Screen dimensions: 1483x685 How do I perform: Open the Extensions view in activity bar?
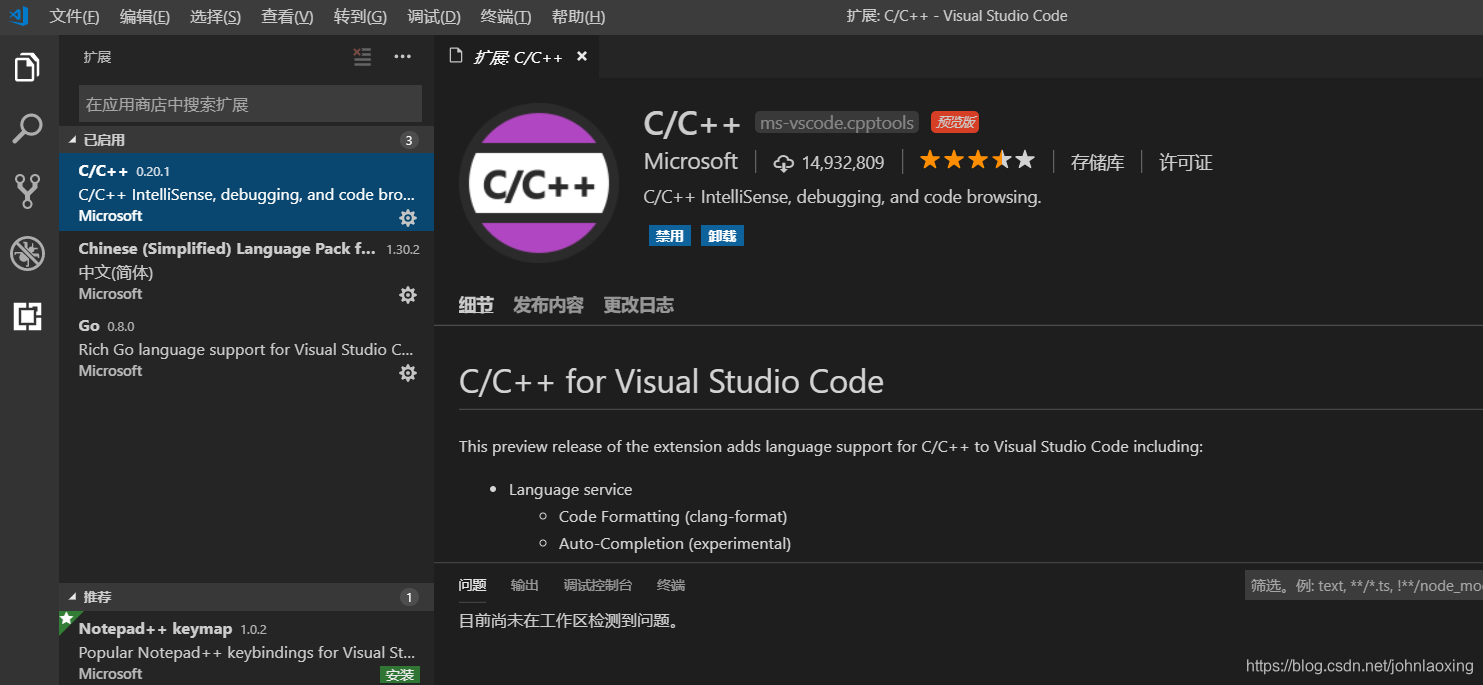(x=27, y=316)
